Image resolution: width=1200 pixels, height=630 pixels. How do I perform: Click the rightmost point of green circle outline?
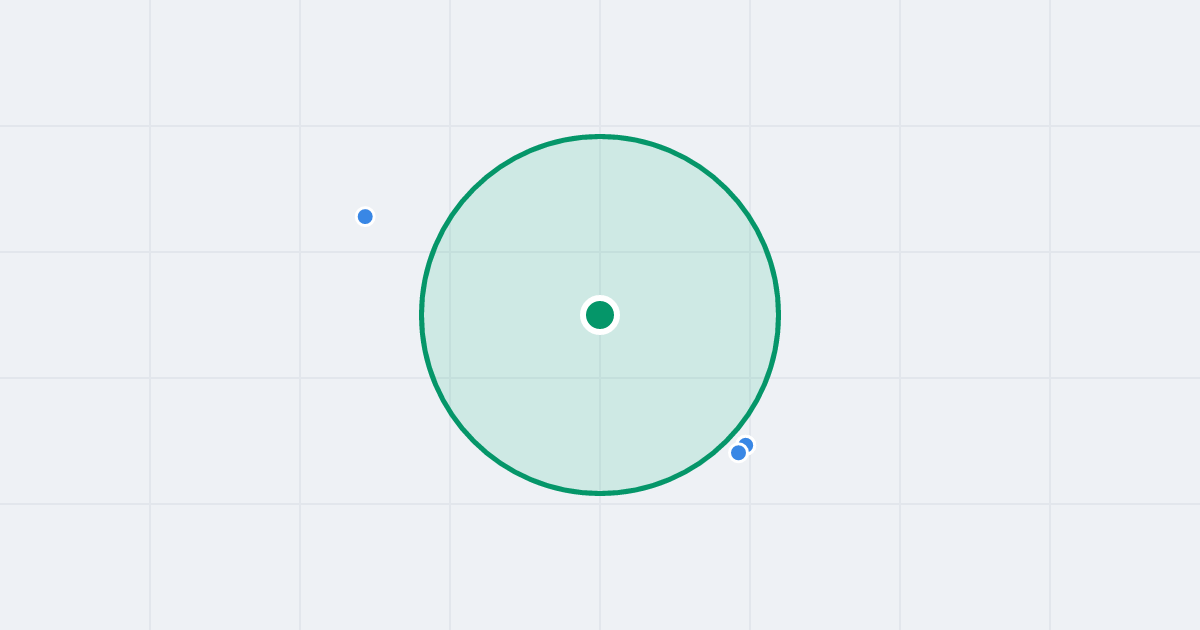pos(779,315)
